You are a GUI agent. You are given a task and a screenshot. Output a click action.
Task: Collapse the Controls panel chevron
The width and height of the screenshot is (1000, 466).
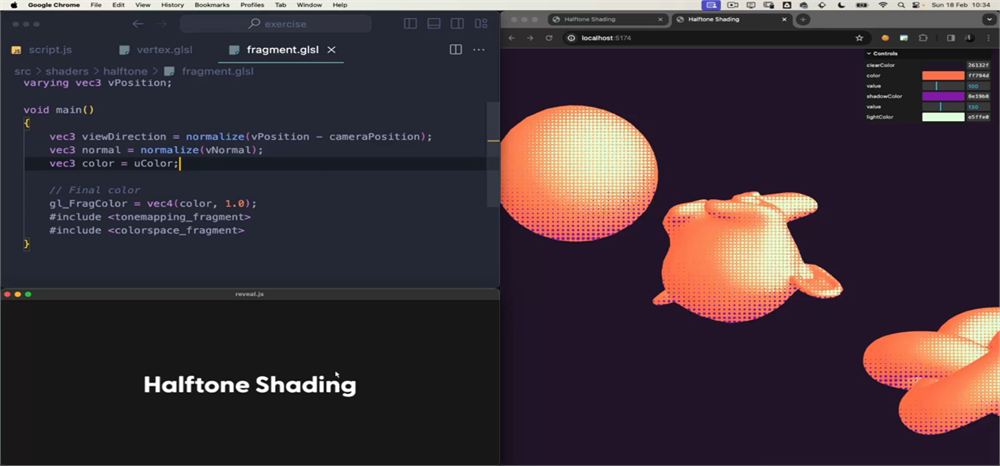869,54
